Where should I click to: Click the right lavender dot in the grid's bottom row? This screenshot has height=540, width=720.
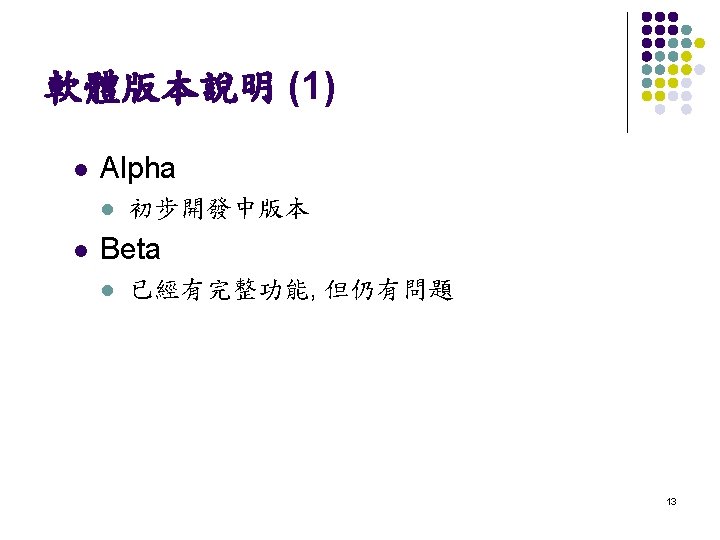pos(686,109)
